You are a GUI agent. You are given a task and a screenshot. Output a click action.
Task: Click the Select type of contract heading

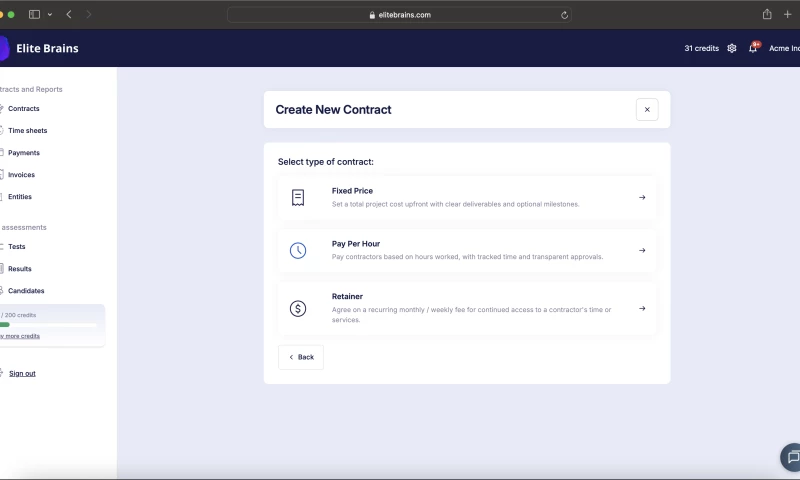click(326, 162)
